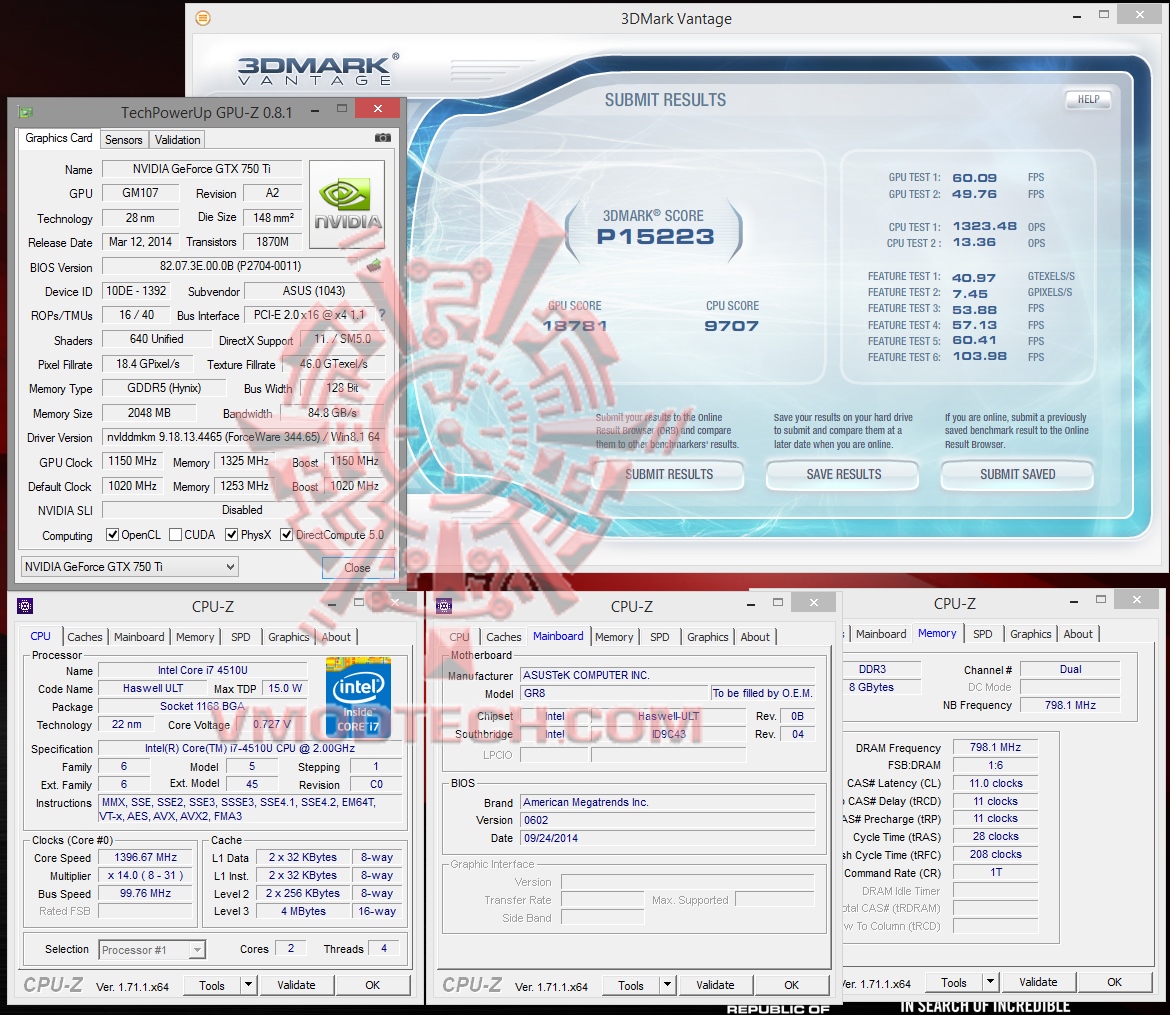
Task: Open Tools dropdown arrow in middle CPU-Z
Action: pyautogui.click(x=668, y=985)
